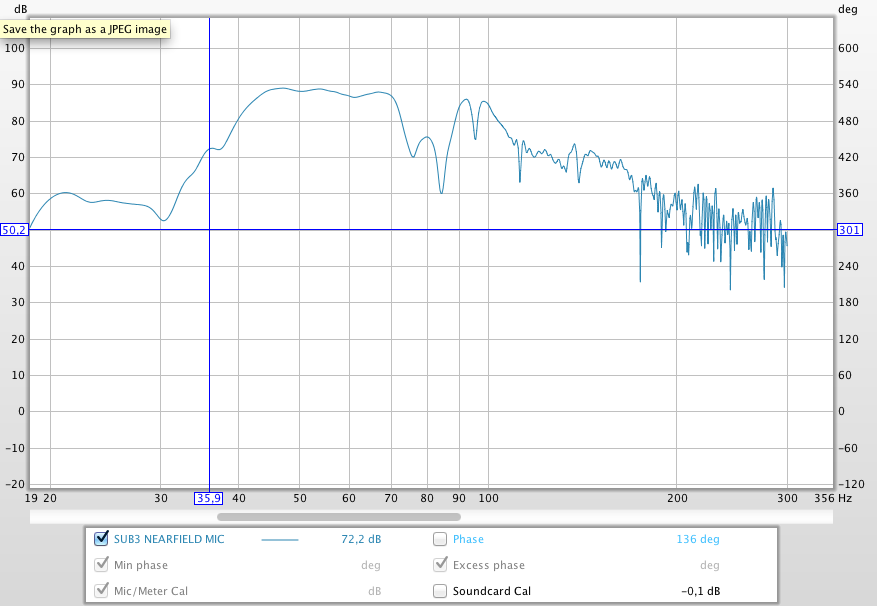Screen dimensions: 877x606
Task: Click the 301 deg cursor readout
Action: [x=850, y=229]
